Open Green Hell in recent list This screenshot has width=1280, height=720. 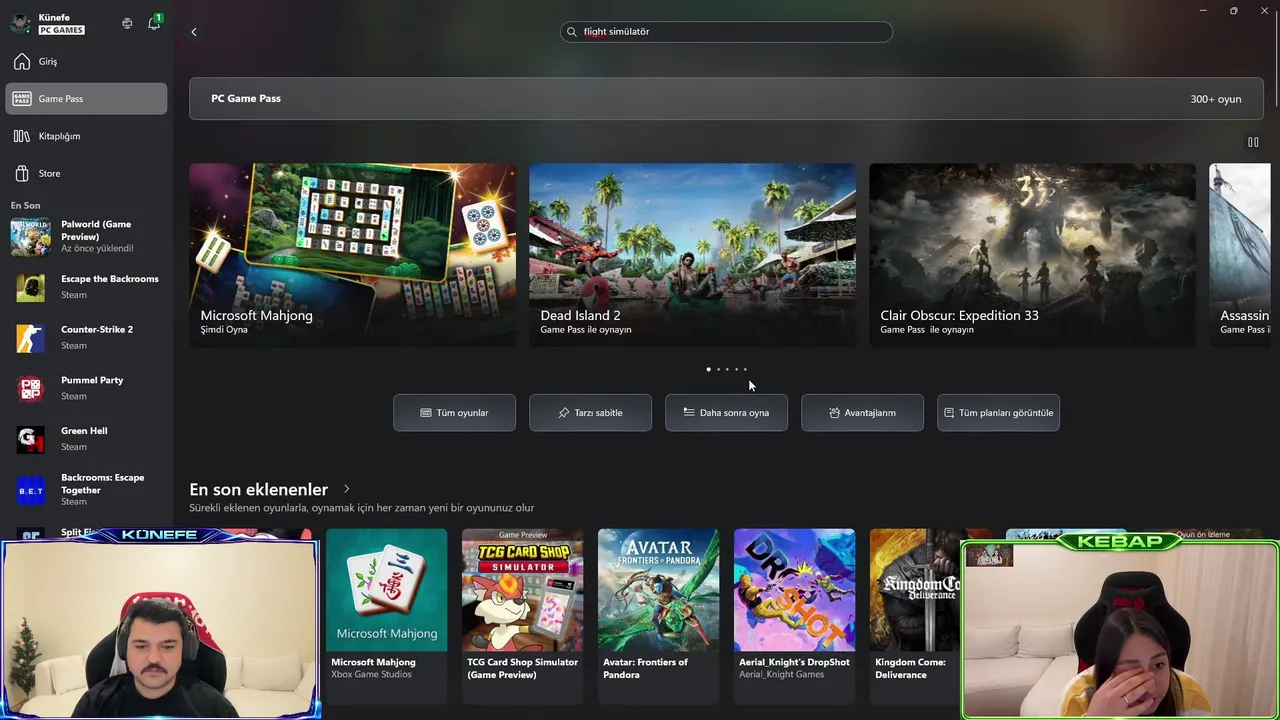coord(86,439)
